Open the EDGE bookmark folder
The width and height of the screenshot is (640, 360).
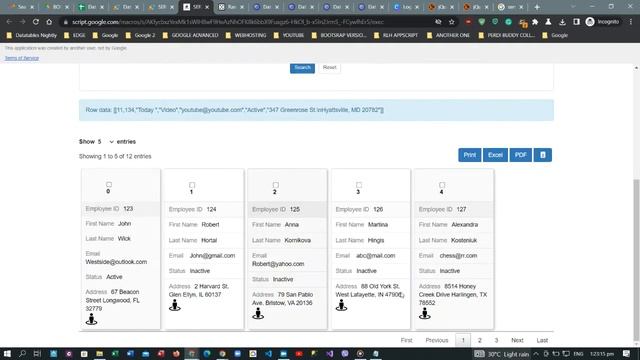[75, 36]
